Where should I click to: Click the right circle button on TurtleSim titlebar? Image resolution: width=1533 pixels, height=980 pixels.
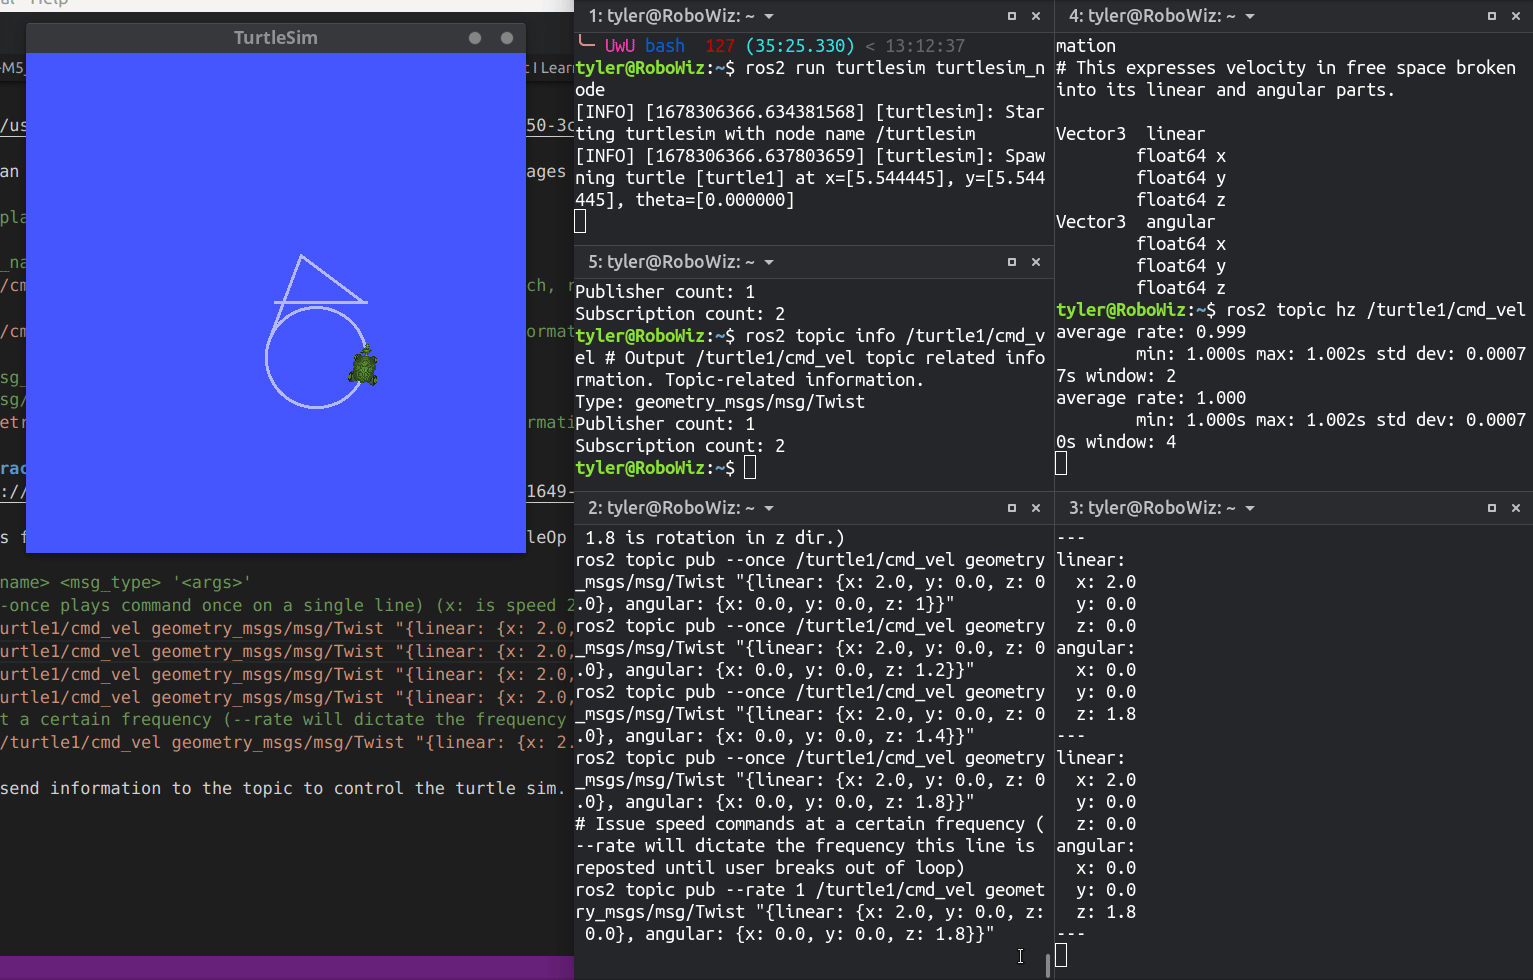point(505,37)
